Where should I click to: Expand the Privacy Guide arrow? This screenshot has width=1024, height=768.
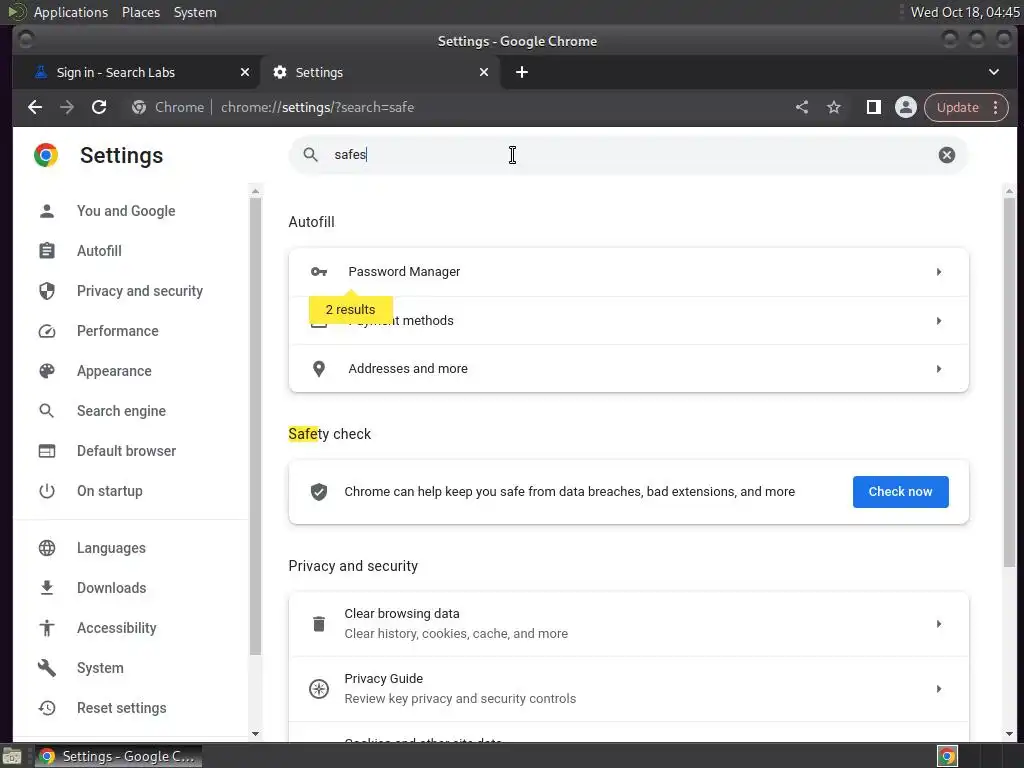click(x=938, y=688)
